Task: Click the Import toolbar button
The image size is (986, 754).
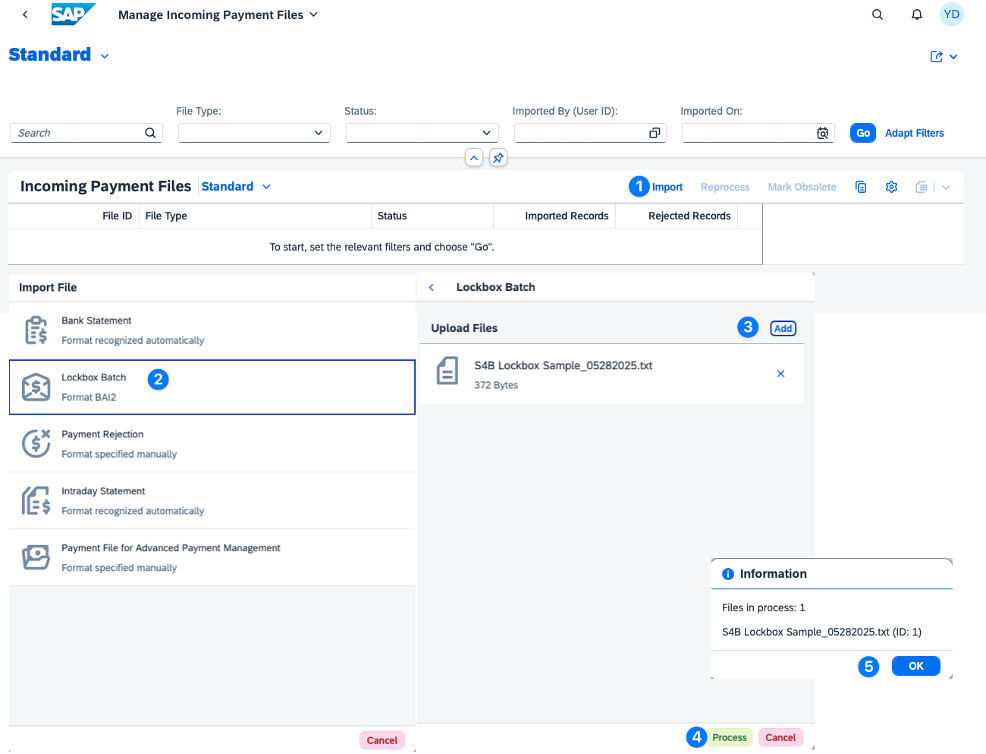Action: click(x=667, y=187)
